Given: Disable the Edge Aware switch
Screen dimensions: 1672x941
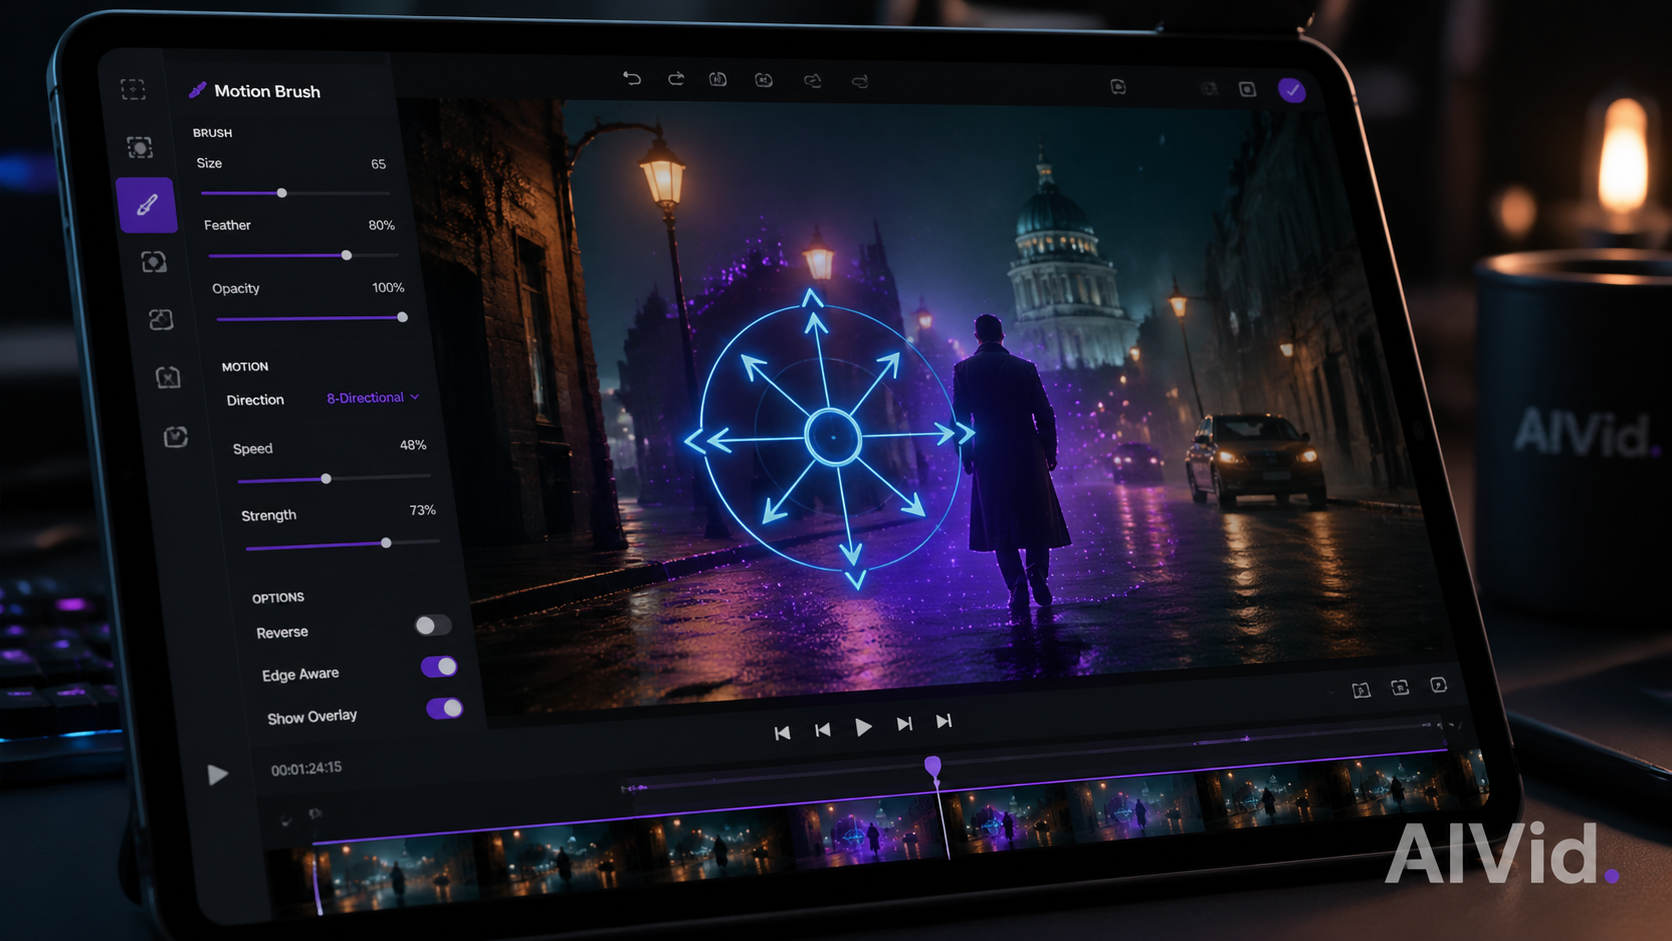Looking at the screenshot, I should (439, 667).
